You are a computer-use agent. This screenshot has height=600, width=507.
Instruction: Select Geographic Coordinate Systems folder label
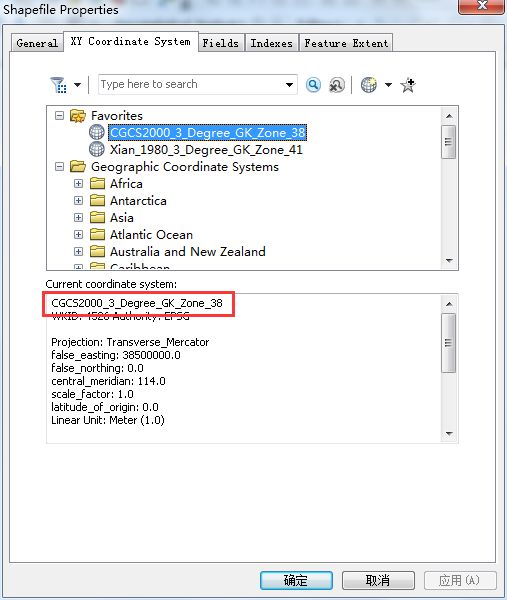click(x=185, y=167)
